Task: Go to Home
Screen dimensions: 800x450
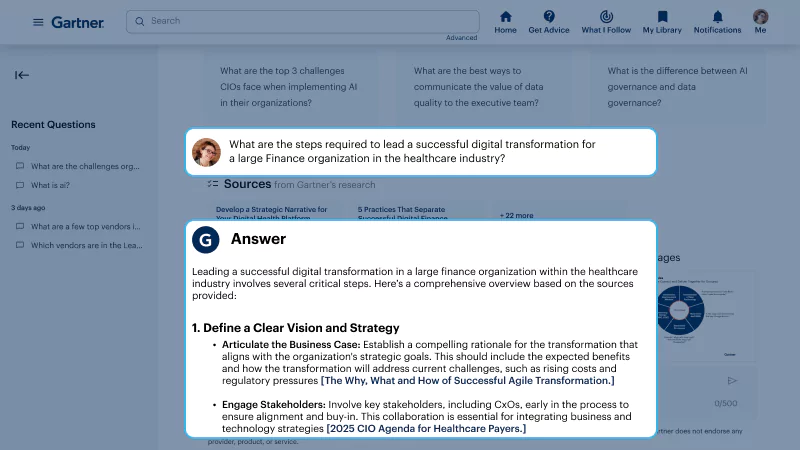Action: 505,22
